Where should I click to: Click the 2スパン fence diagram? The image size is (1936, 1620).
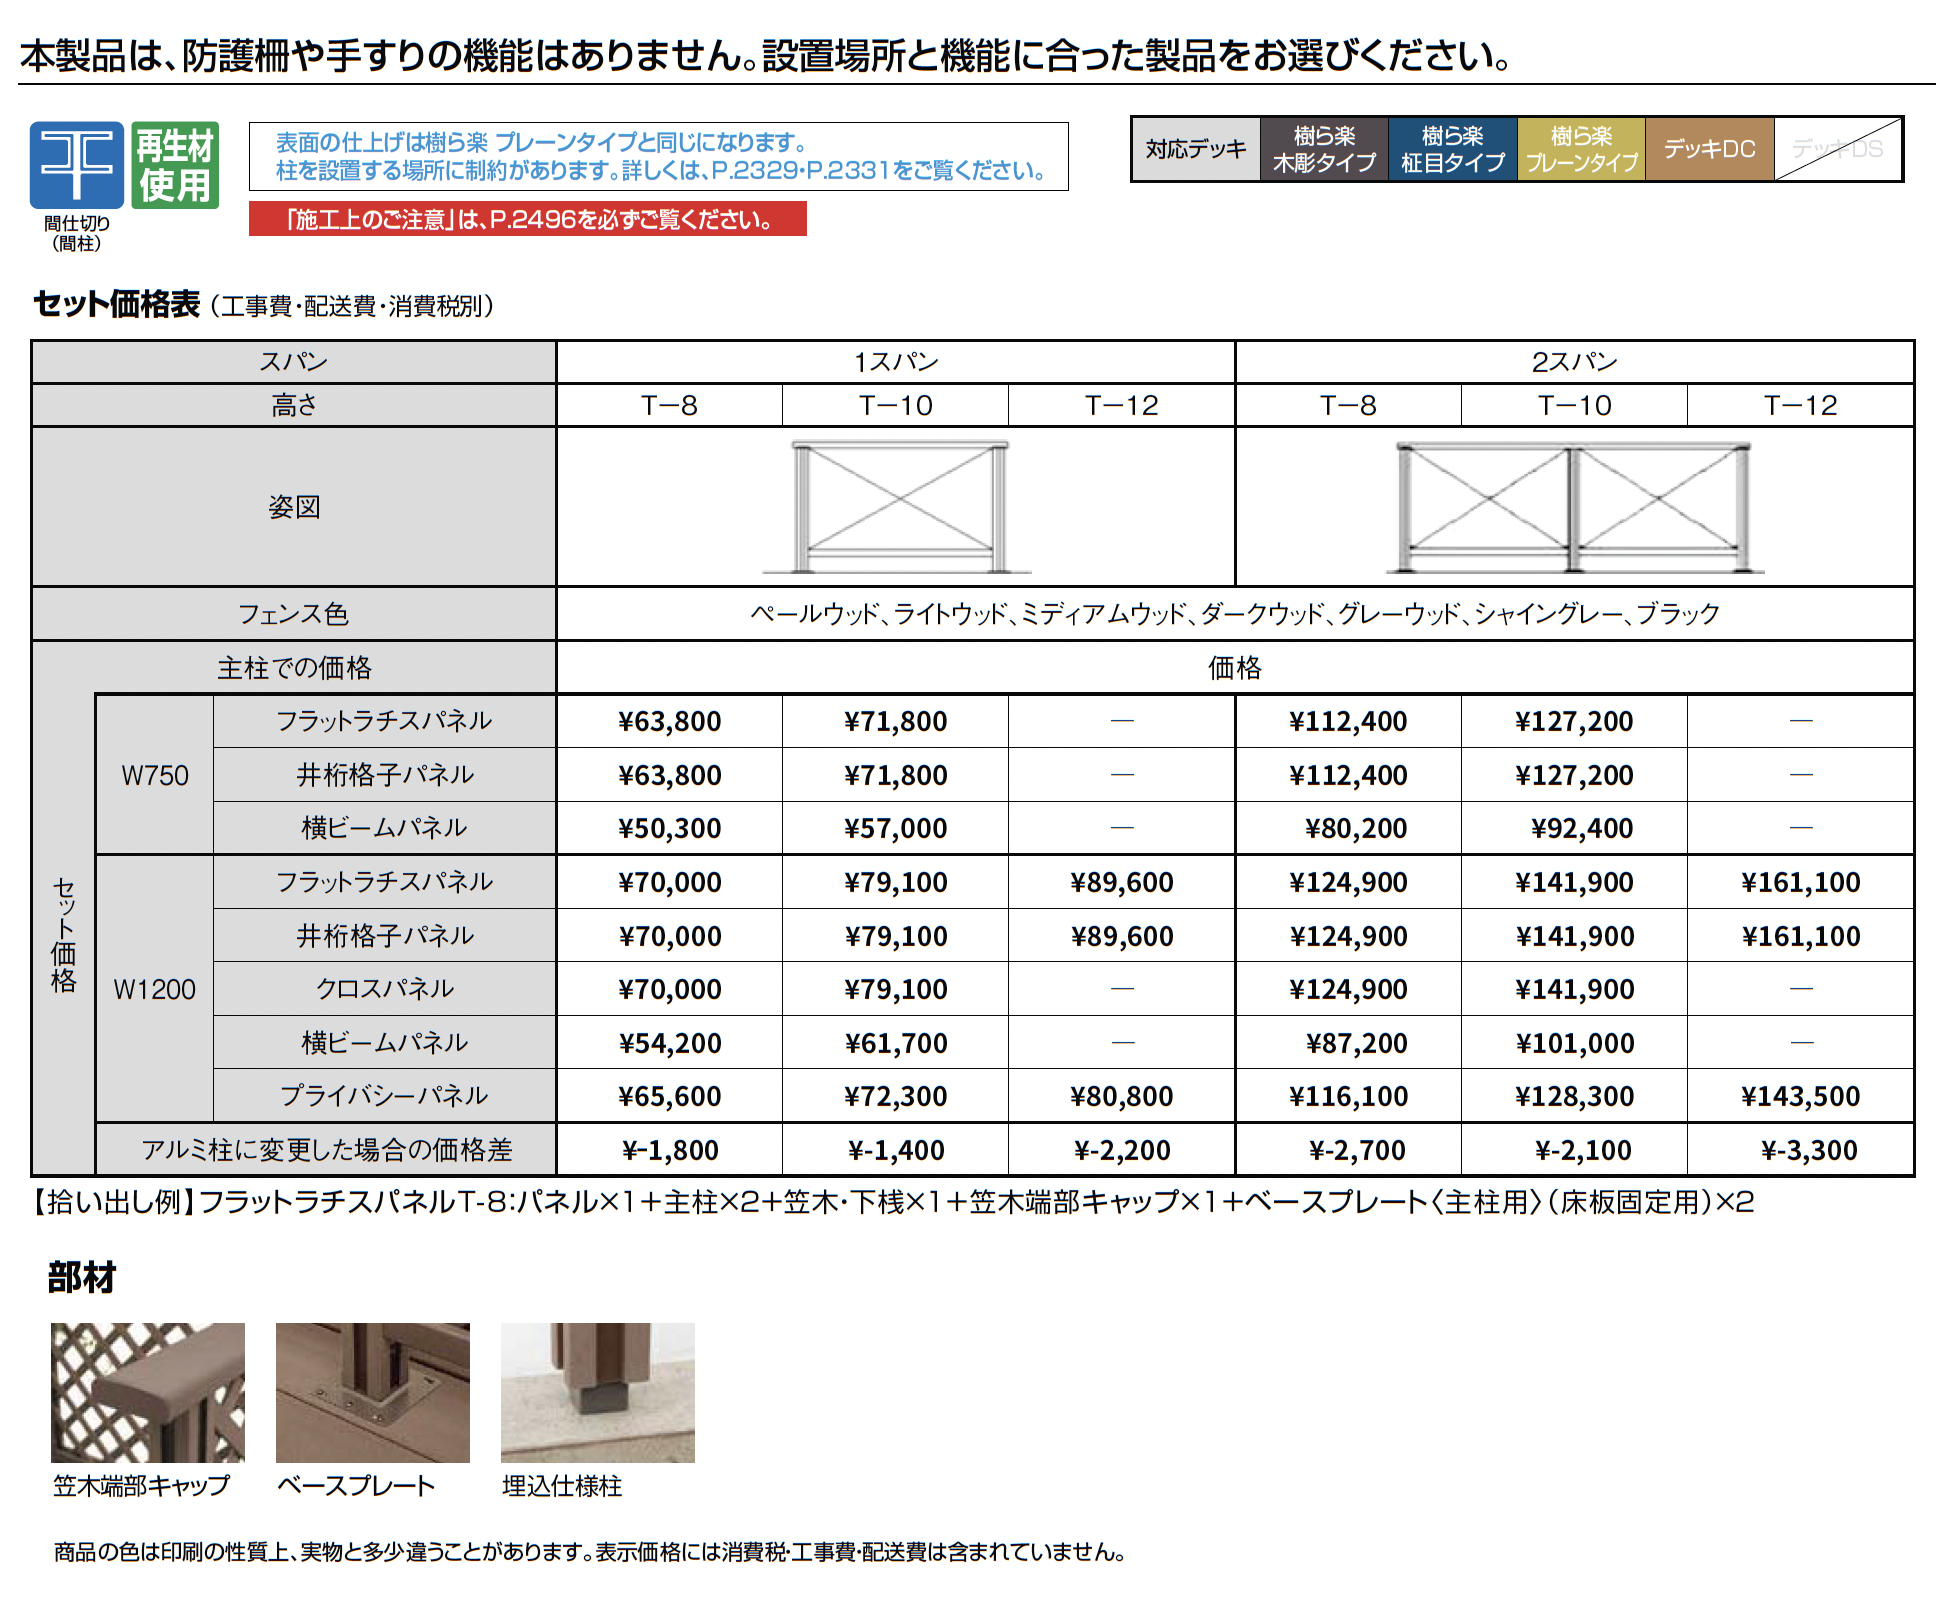[1574, 506]
